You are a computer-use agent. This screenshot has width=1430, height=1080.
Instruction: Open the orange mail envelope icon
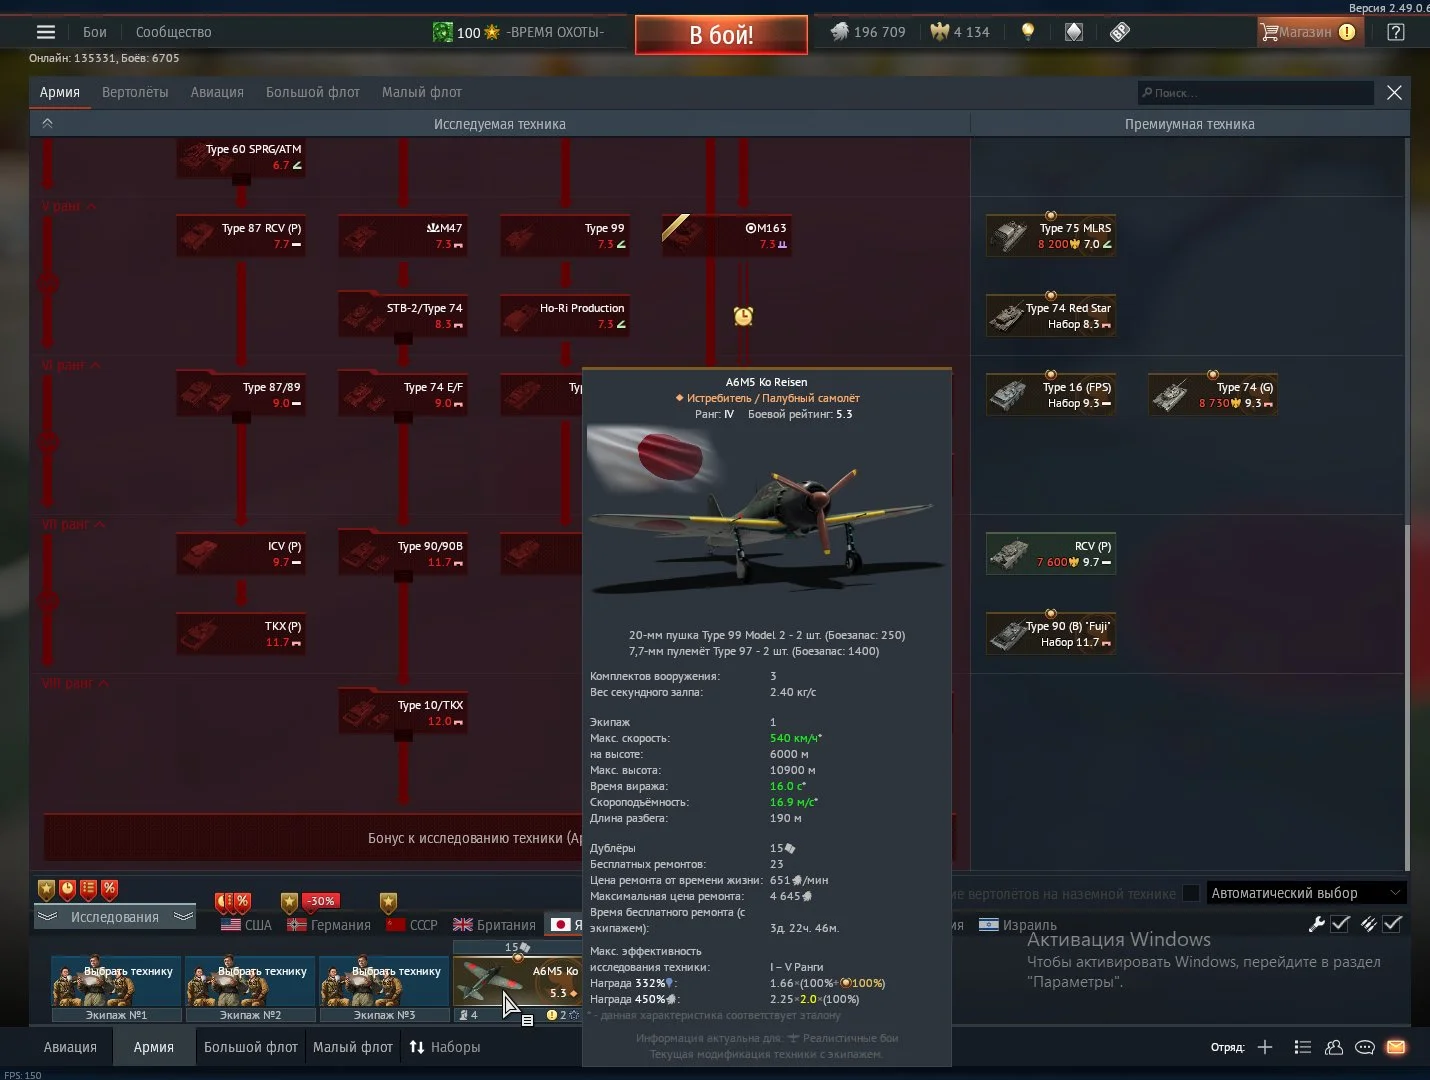(x=1396, y=1047)
